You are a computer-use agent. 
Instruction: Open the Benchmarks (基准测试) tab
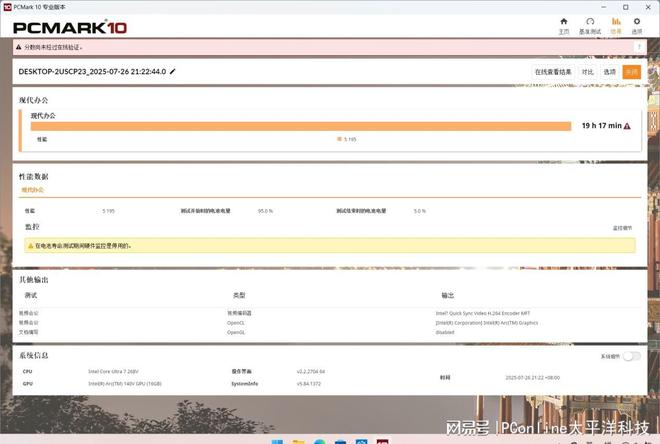[x=590, y=26]
